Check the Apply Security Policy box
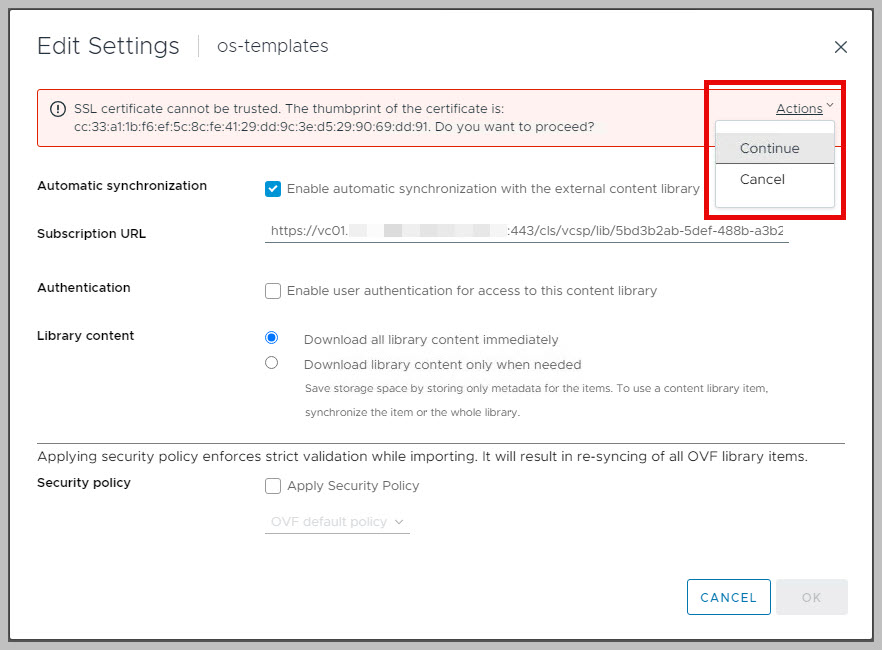The width and height of the screenshot is (882, 650). (273, 486)
